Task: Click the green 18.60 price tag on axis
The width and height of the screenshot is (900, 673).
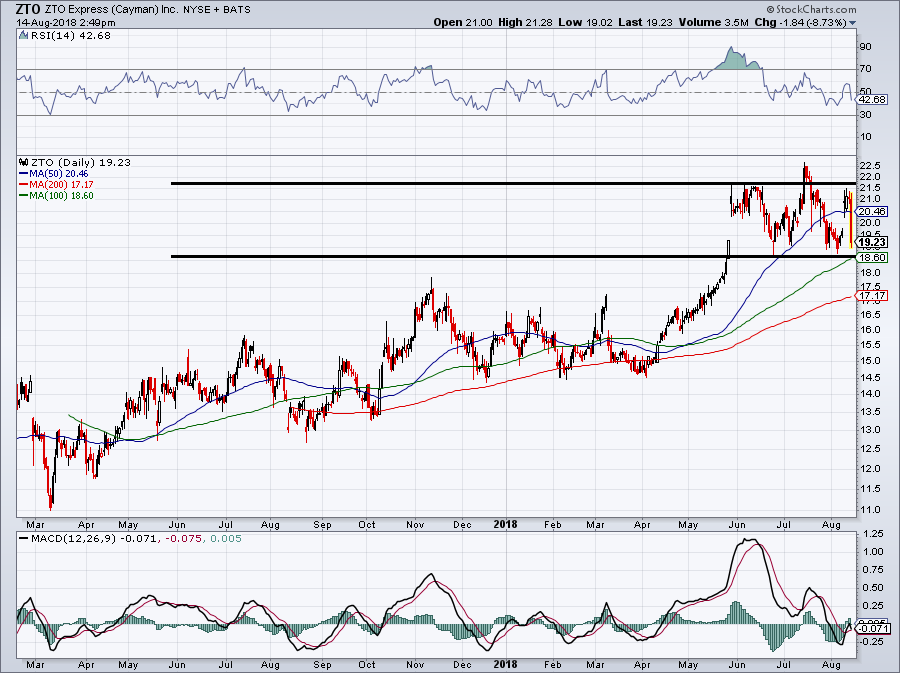Action: click(873, 258)
